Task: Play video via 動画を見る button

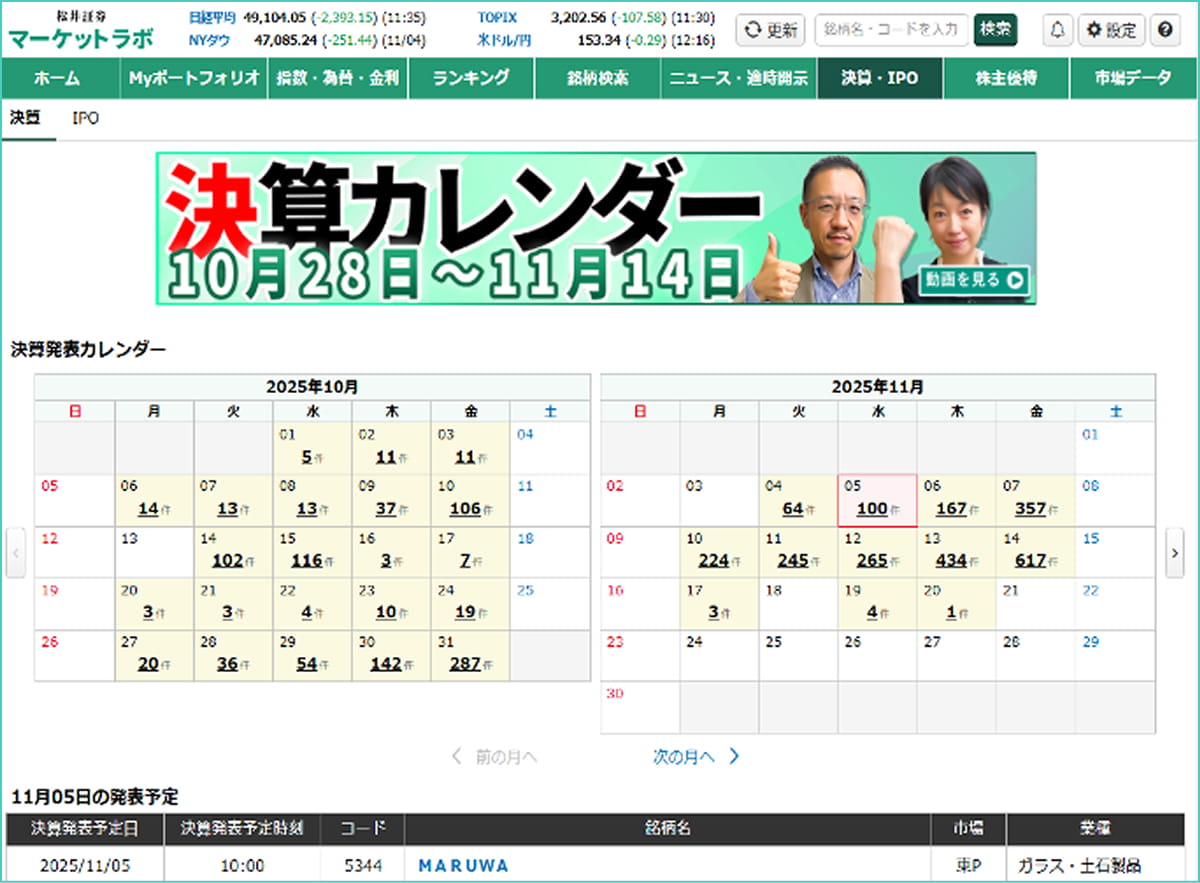Action: [974, 280]
